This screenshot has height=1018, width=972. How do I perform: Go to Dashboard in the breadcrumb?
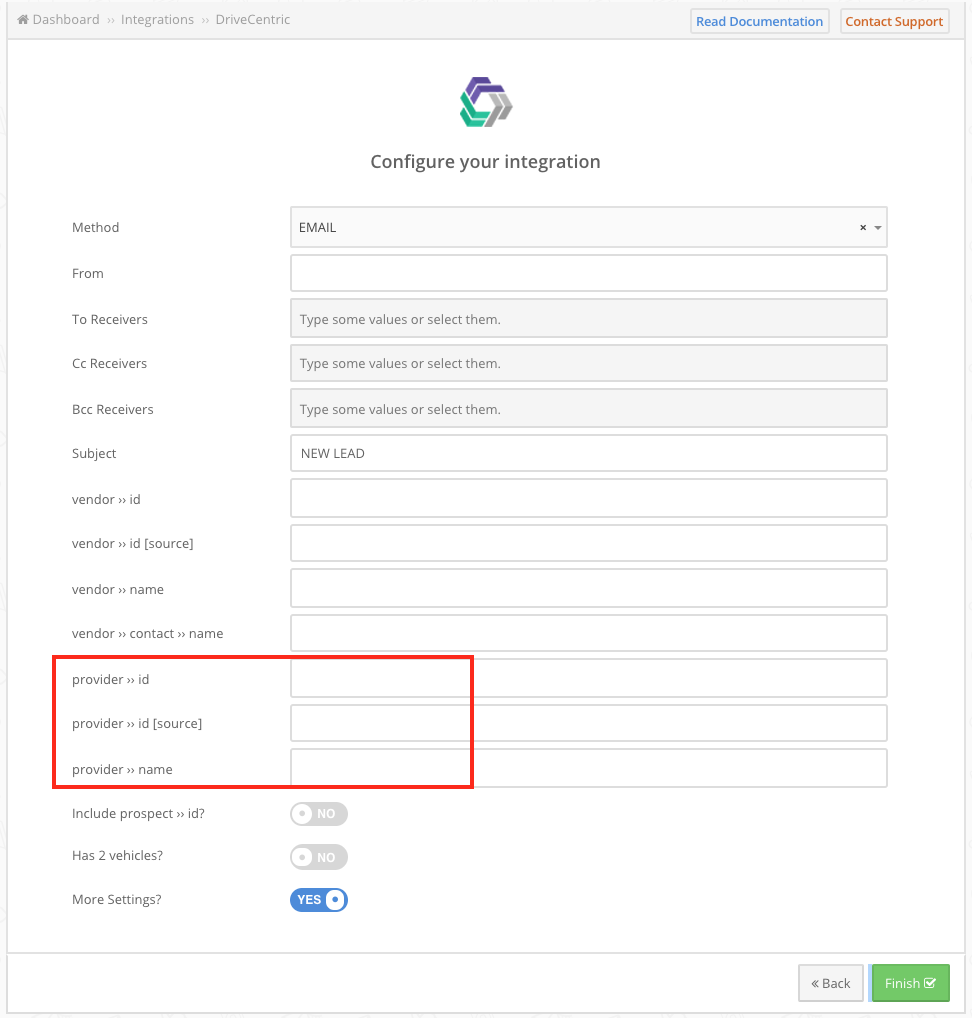66,19
